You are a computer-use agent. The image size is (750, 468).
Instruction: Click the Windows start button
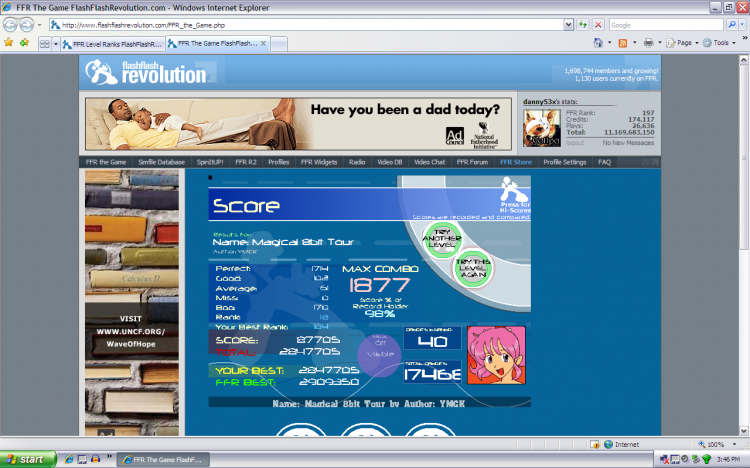pos(28,459)
